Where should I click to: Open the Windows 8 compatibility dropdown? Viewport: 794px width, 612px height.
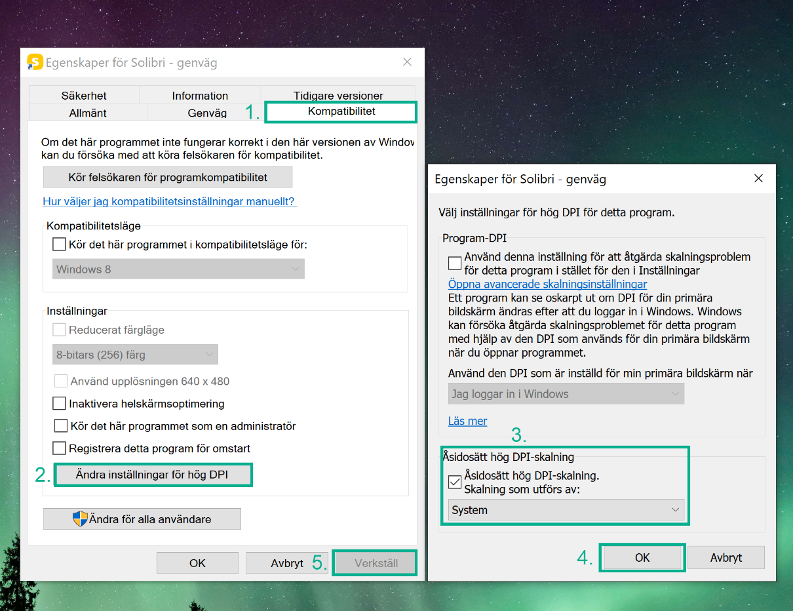coord(178,269)
